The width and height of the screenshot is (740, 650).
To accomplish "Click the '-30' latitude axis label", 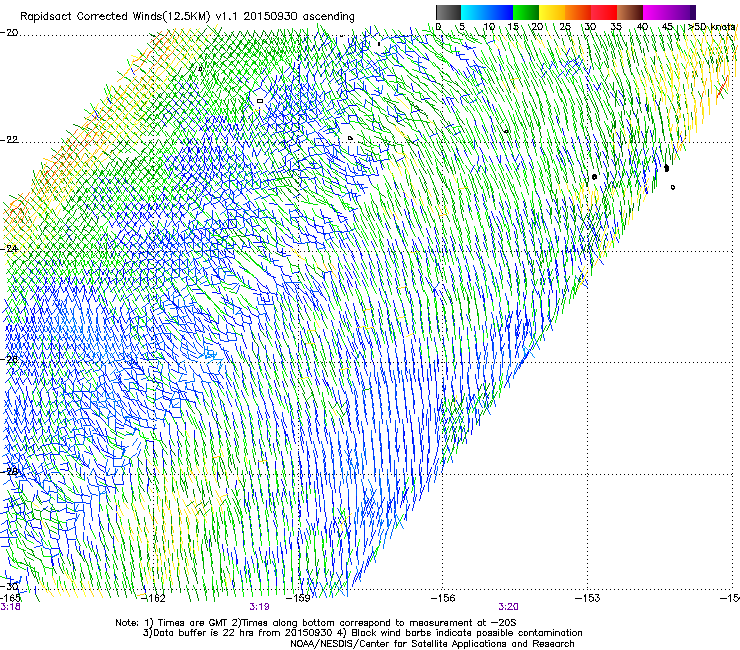I will tap(9, 586).
